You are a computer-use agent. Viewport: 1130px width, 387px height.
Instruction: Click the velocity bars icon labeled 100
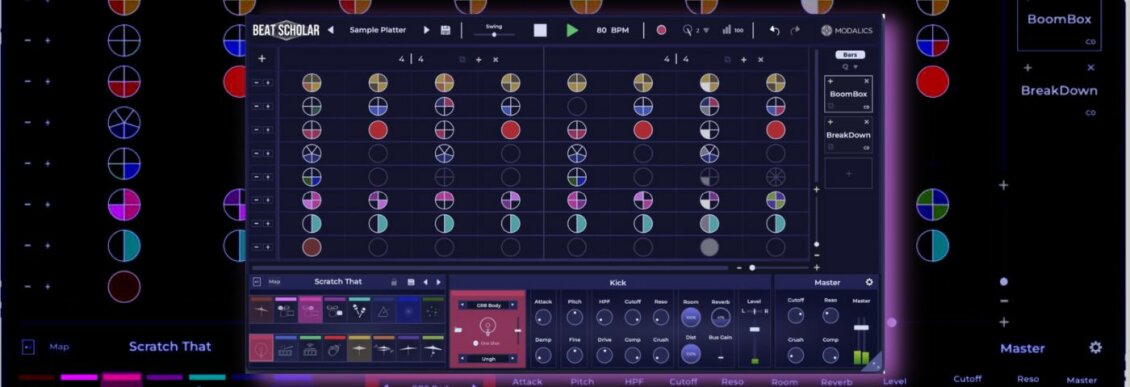click(732, 30)
